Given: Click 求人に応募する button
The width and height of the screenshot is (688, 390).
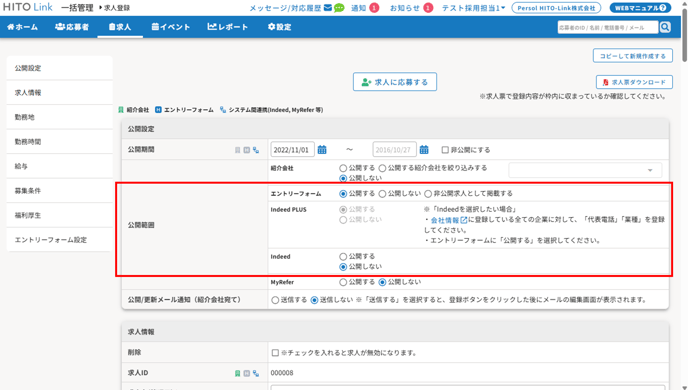Looking at the screenshot, I should 395,82.
